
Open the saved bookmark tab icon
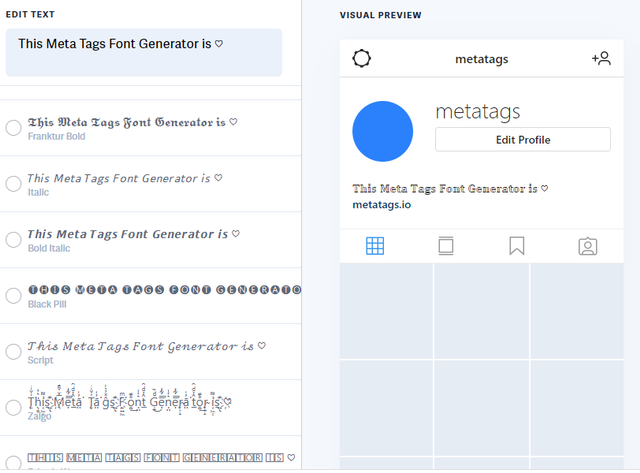[x=517, y=246]
